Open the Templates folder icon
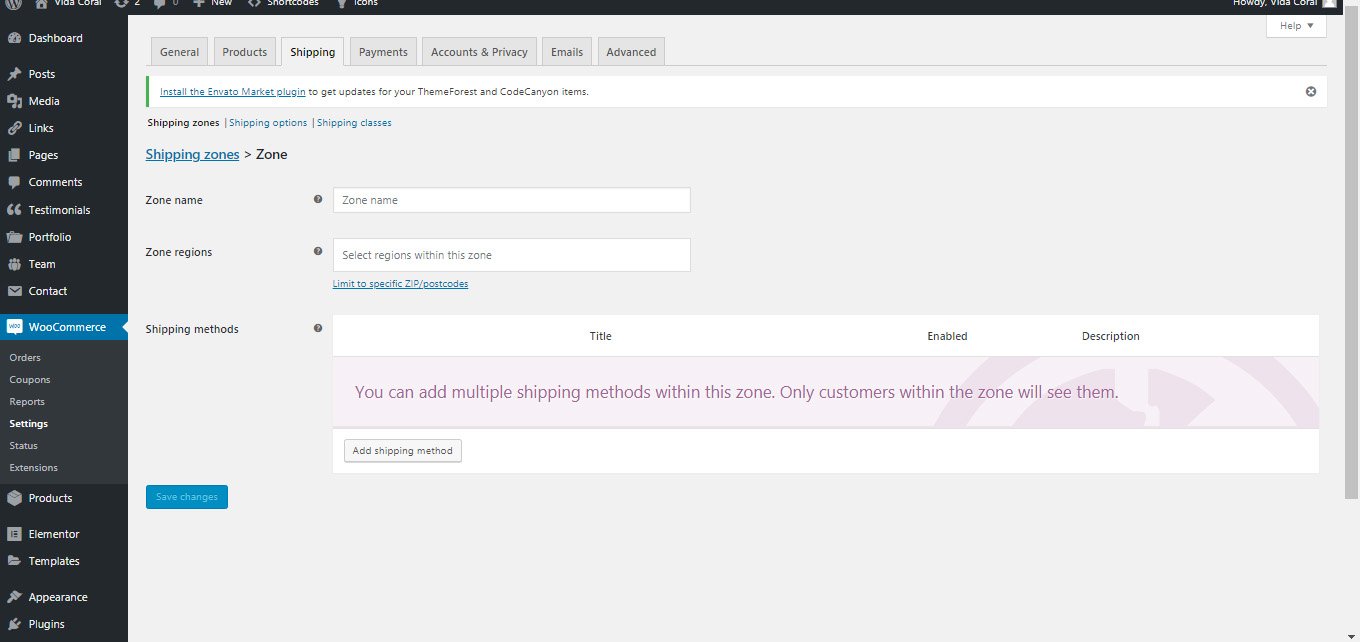Viewport: 1360px width, 642px height. pyautogui.click(x=14, y=561)
